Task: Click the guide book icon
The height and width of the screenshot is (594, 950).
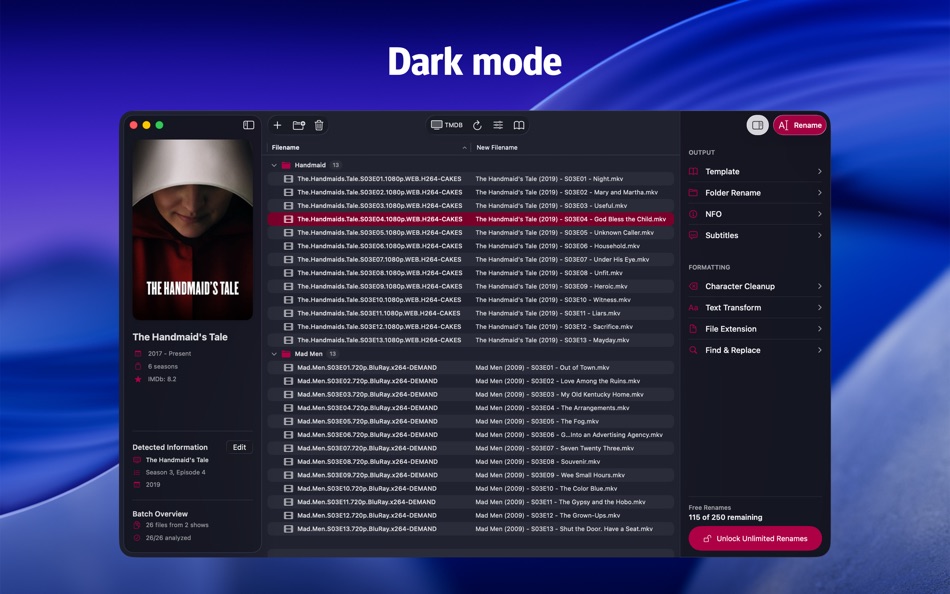Action: (x=521, y=125)
